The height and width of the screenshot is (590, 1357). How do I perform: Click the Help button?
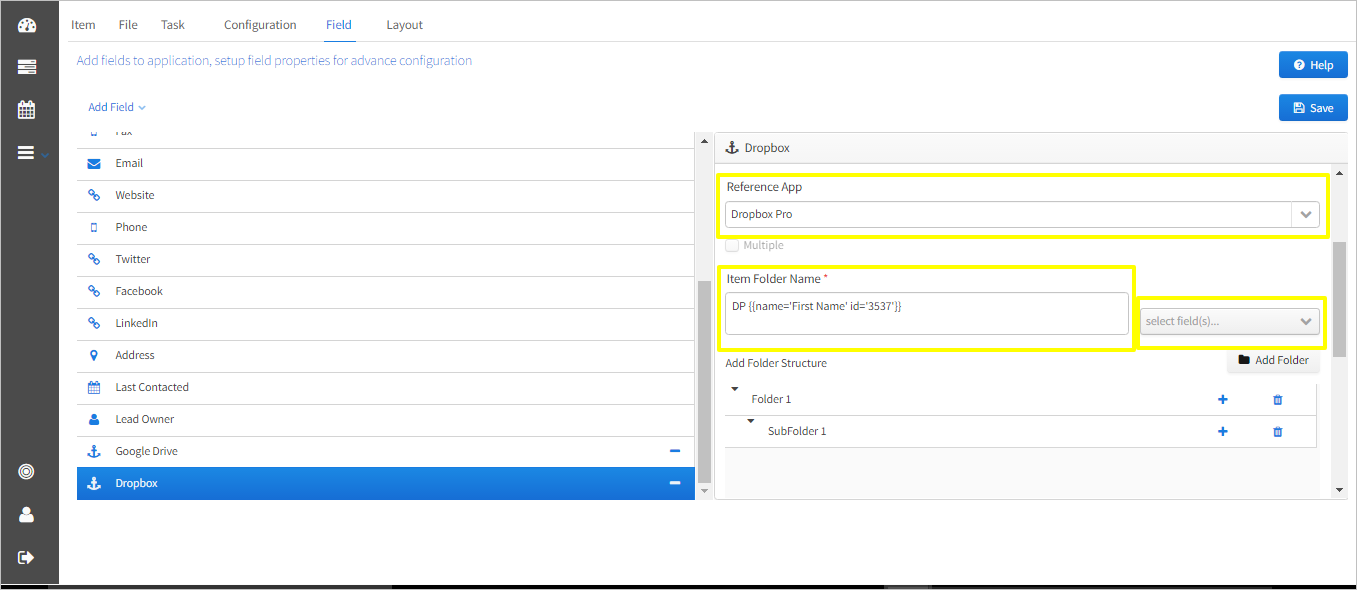click(1313, 65)
